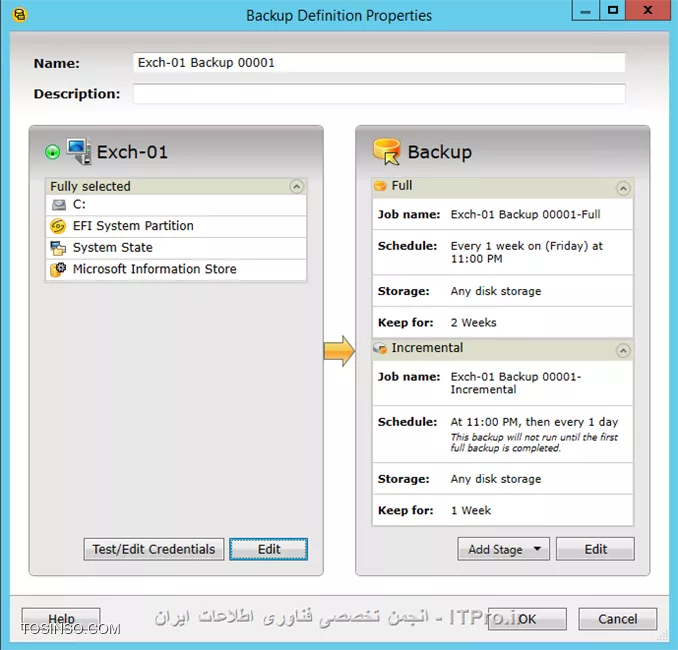This screenshot has width=678, height=650.
Task: Click the Backup Exec app icon in title bar
Action: point(19,15)
